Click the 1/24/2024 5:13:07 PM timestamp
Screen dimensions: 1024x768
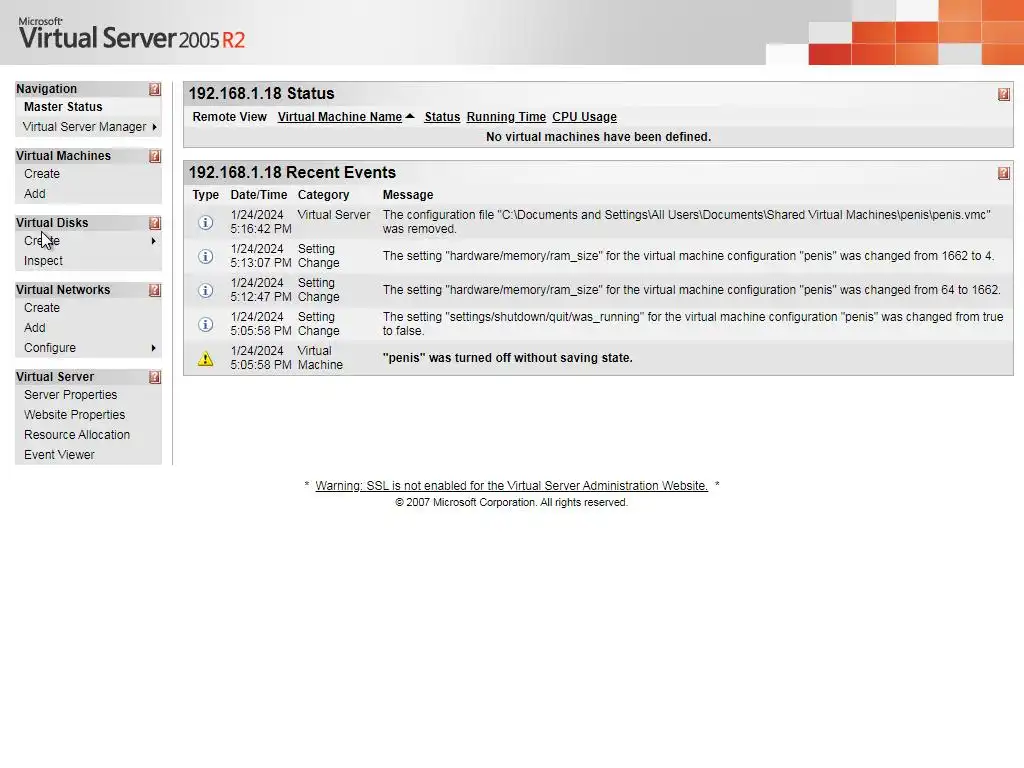pos(261,256)
